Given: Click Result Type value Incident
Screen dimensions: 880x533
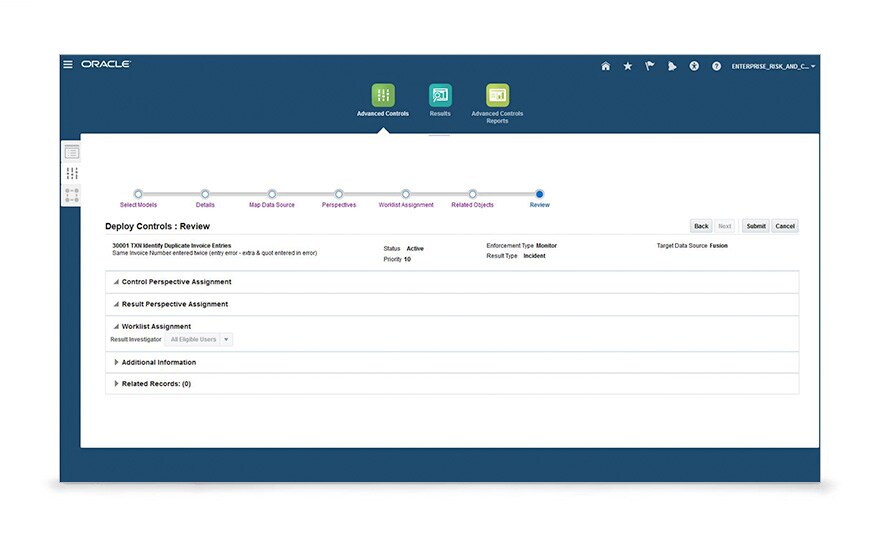Looking at the screenshot, I should click(x=534, y=256).
